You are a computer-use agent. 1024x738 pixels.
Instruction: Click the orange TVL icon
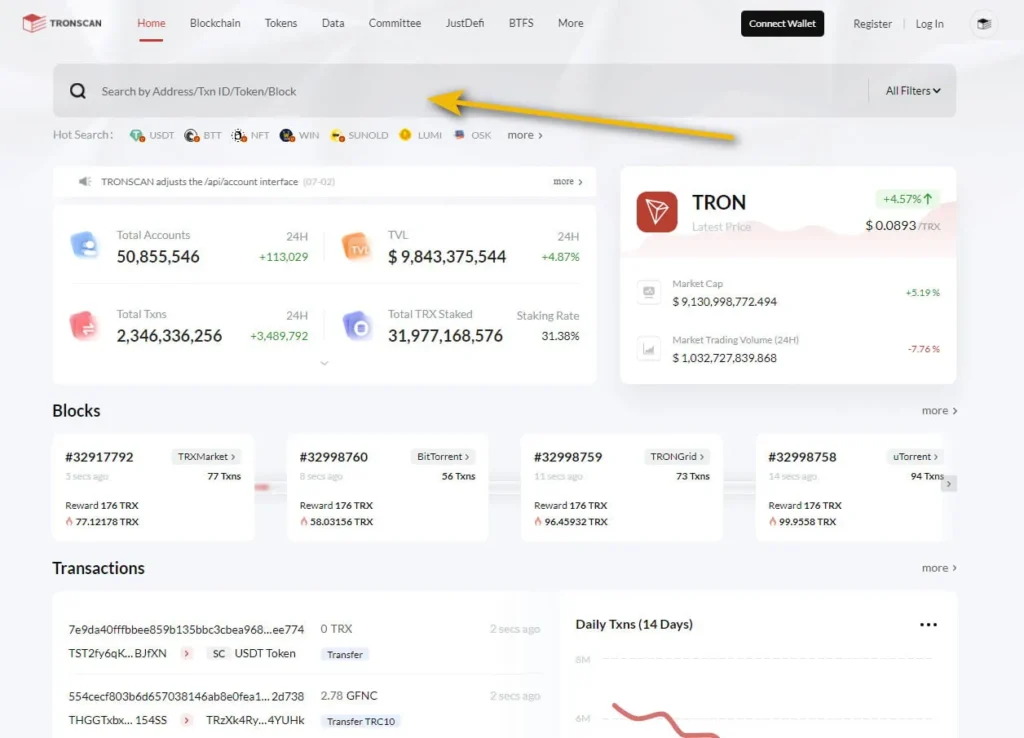[x=357, y=246]
